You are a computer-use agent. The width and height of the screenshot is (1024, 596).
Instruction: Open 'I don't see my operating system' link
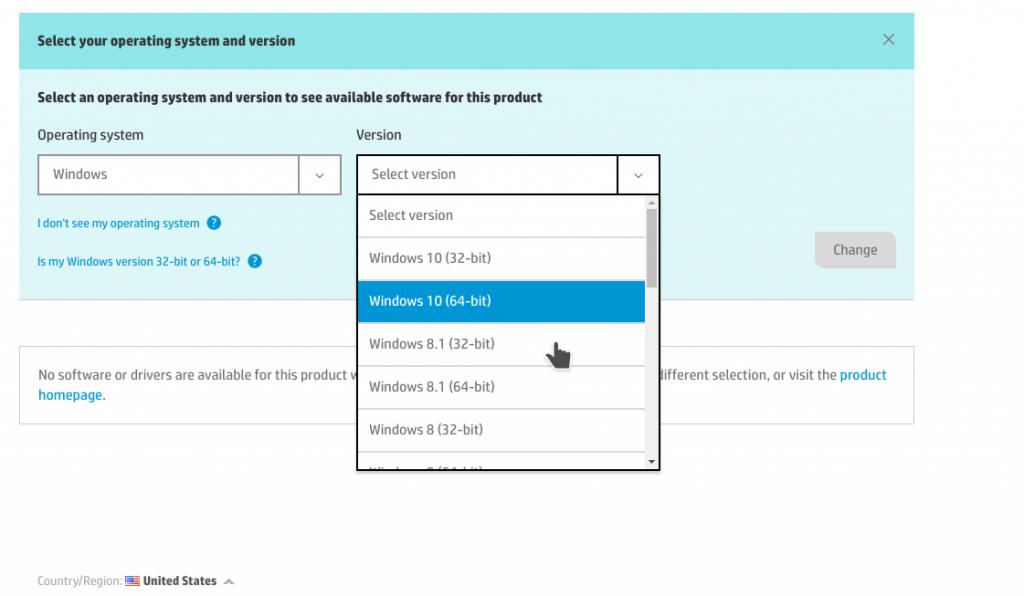click(118, 223)
